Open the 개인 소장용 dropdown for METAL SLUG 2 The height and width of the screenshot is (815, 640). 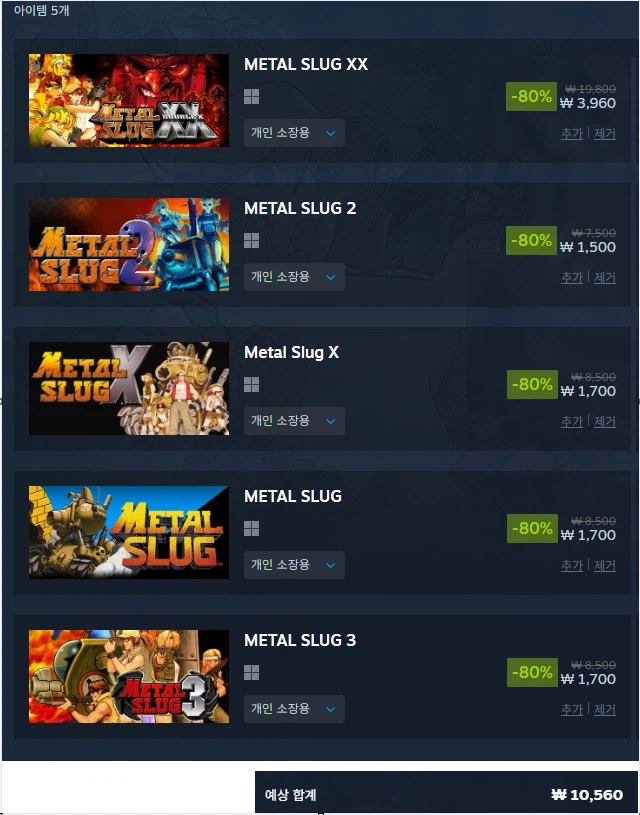294,277
